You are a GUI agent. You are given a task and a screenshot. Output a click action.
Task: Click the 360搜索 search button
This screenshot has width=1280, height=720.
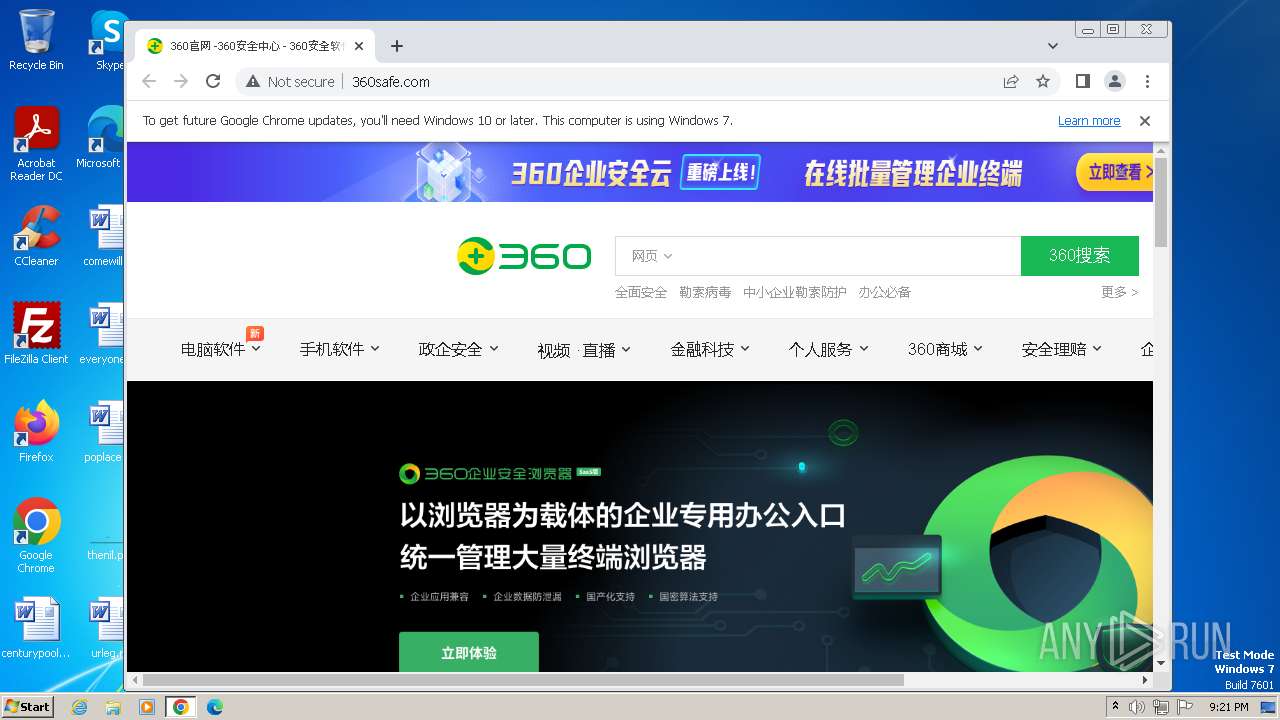1079,256
